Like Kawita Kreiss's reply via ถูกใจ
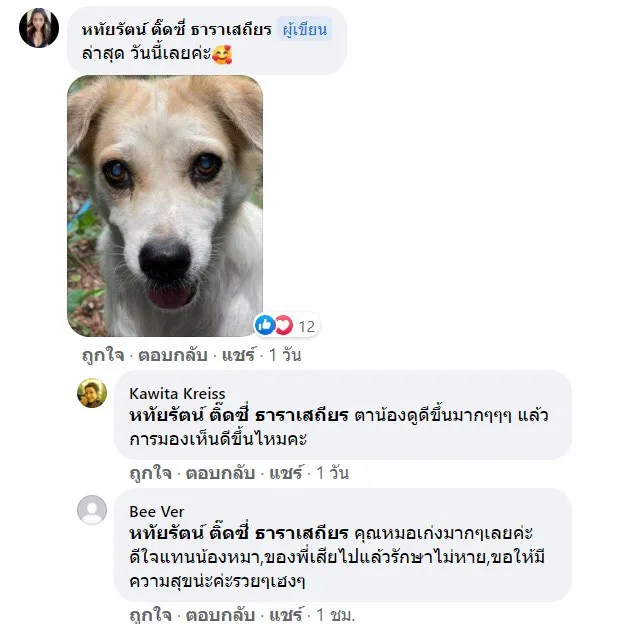This screenshot has width=619, height=624. tap(150, 473)
